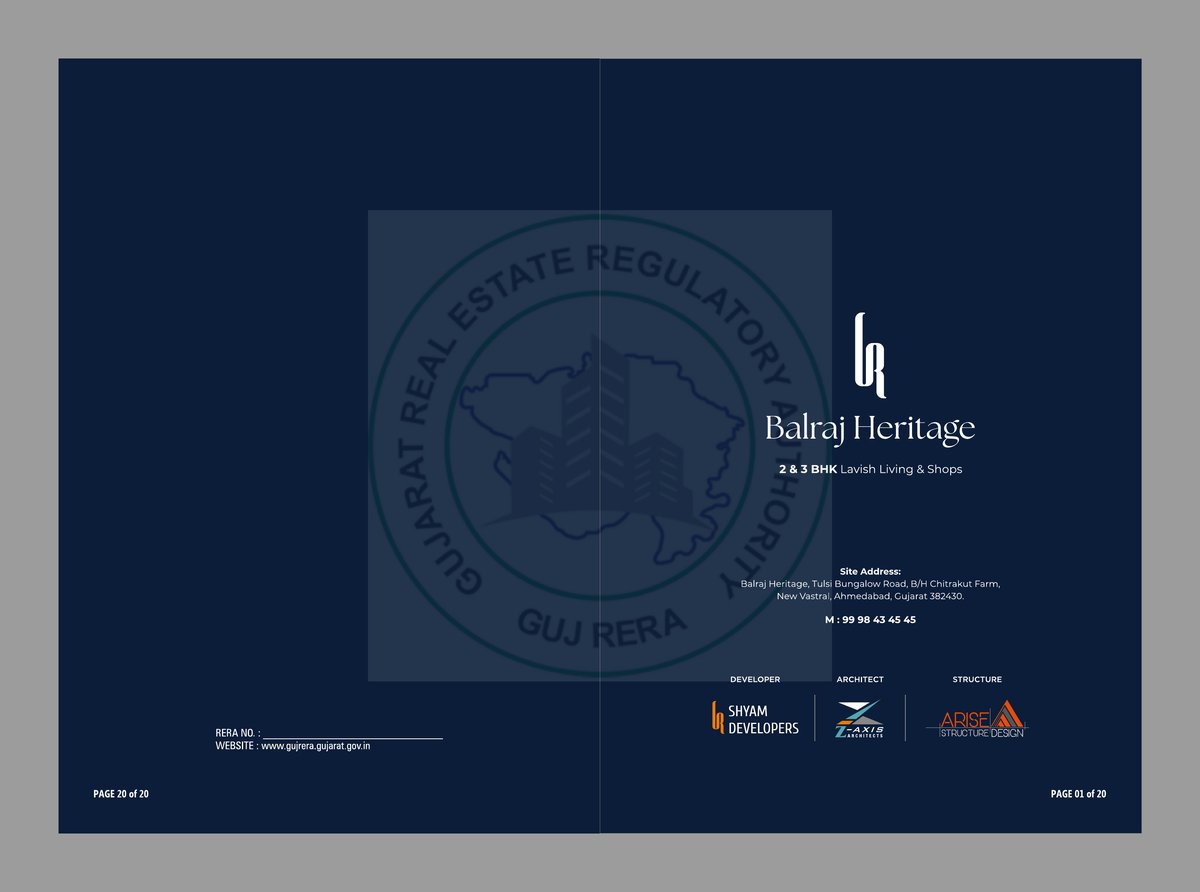Switch to PAGE 20 of 20

pyautogui.click(x=121, y=793)
